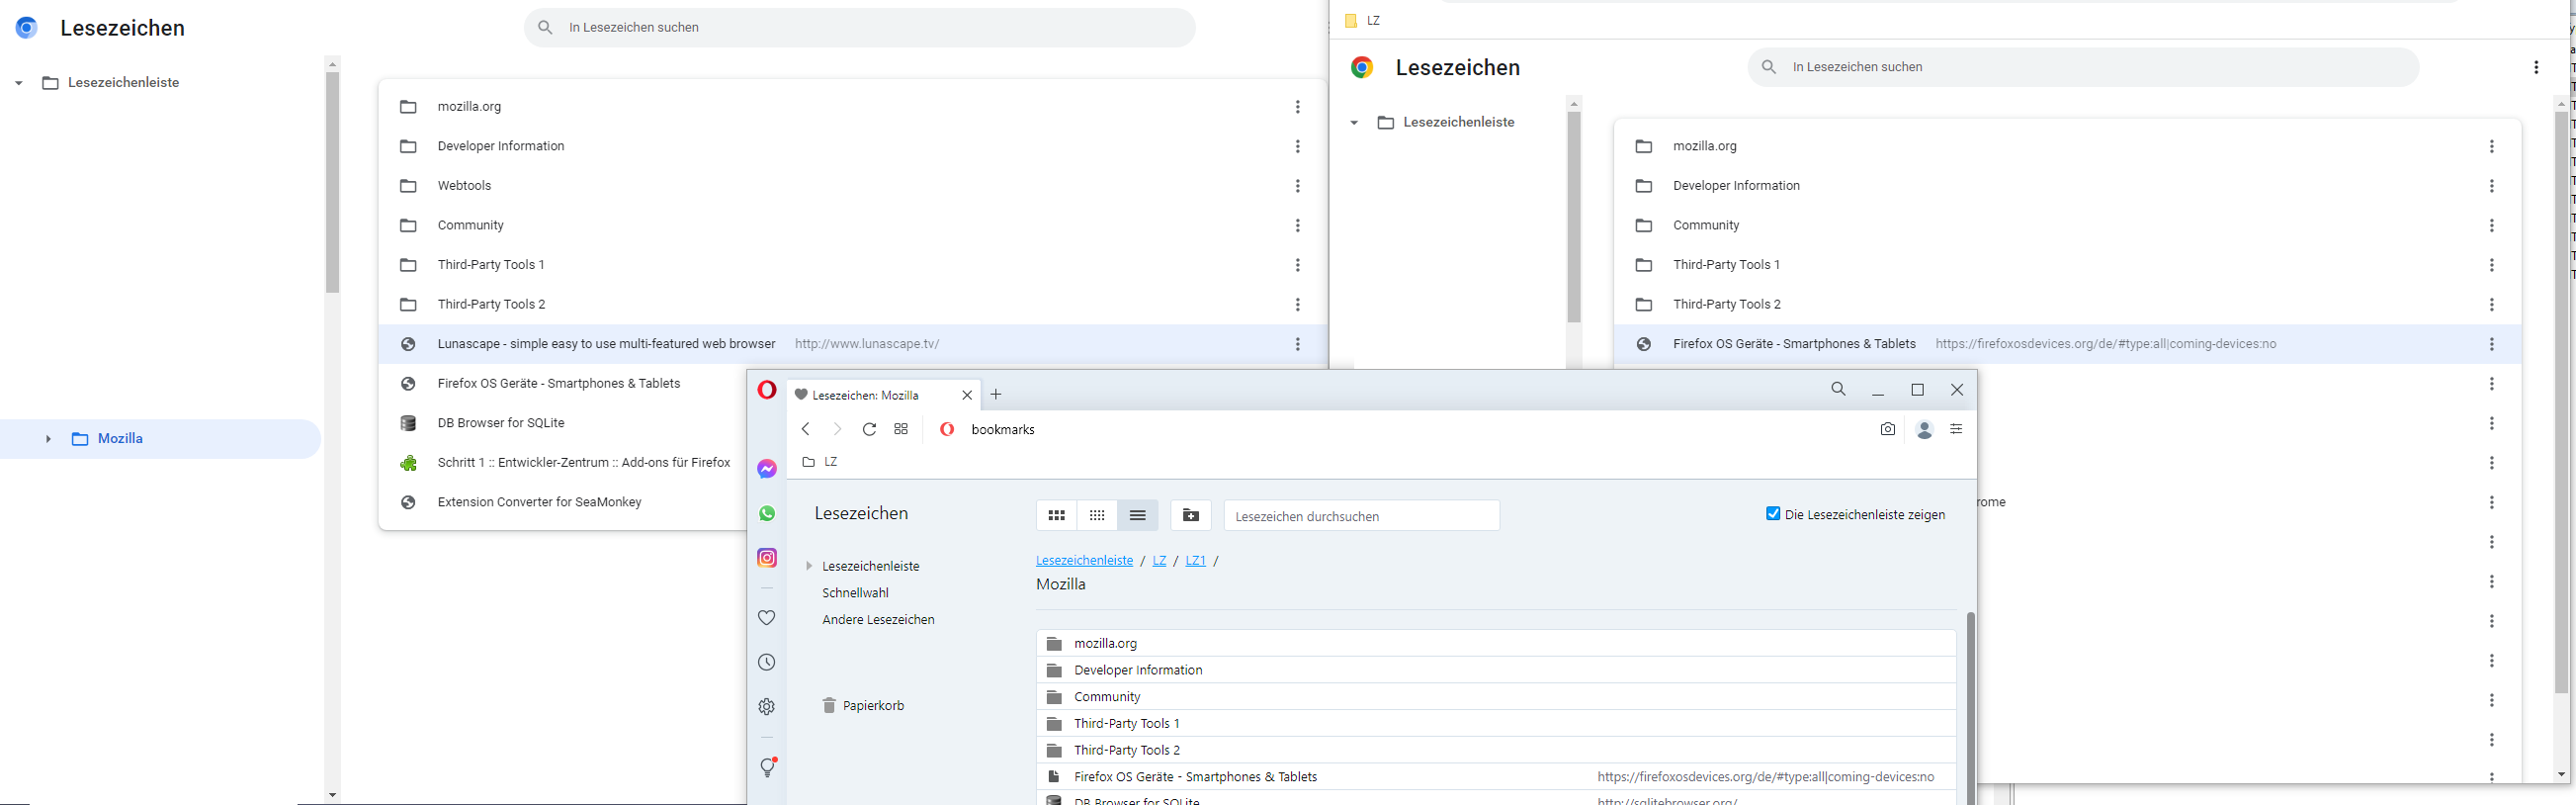Click the new folder button in Opera bookmarks

(1190, 515)
